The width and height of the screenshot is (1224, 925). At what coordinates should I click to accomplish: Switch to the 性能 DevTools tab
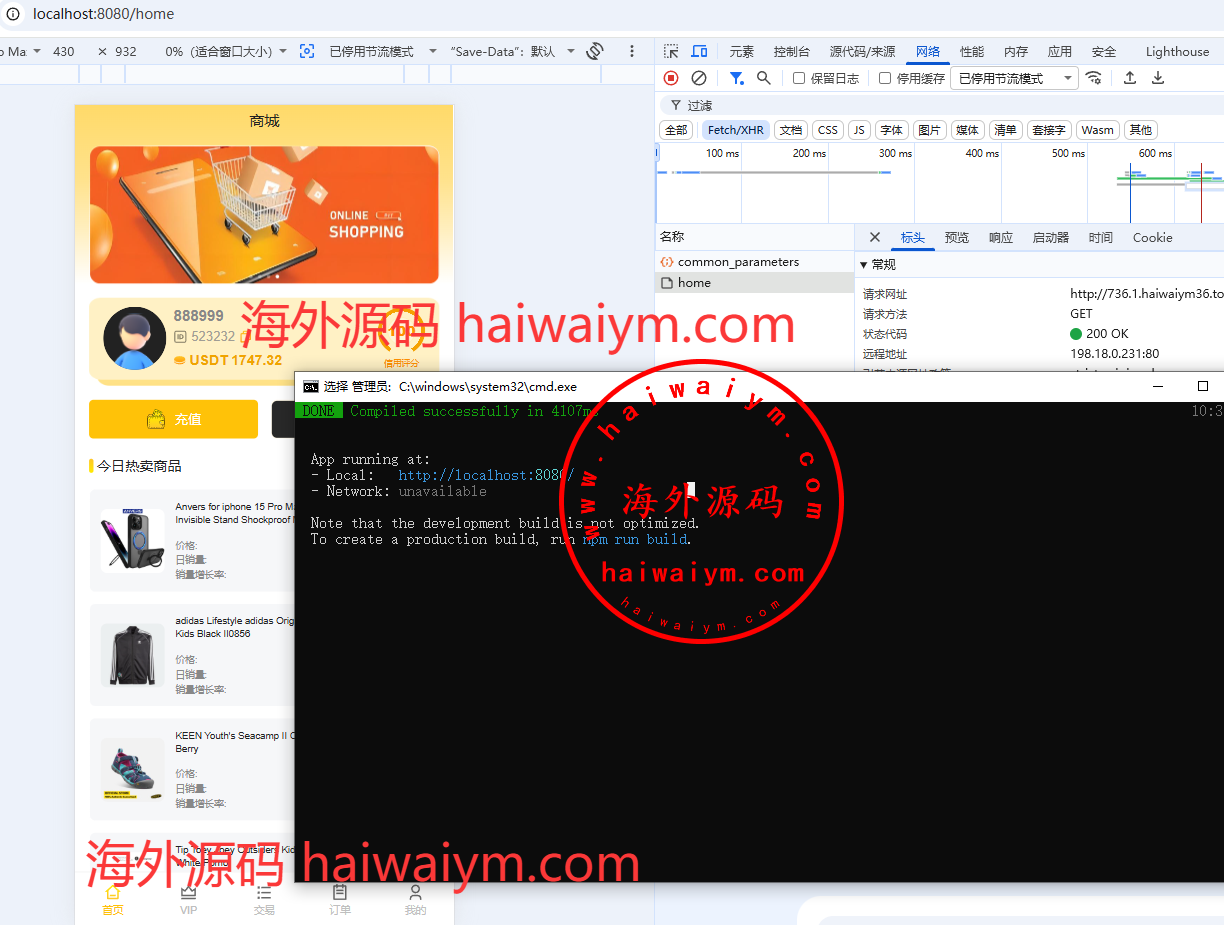click(x=971, y=51)
